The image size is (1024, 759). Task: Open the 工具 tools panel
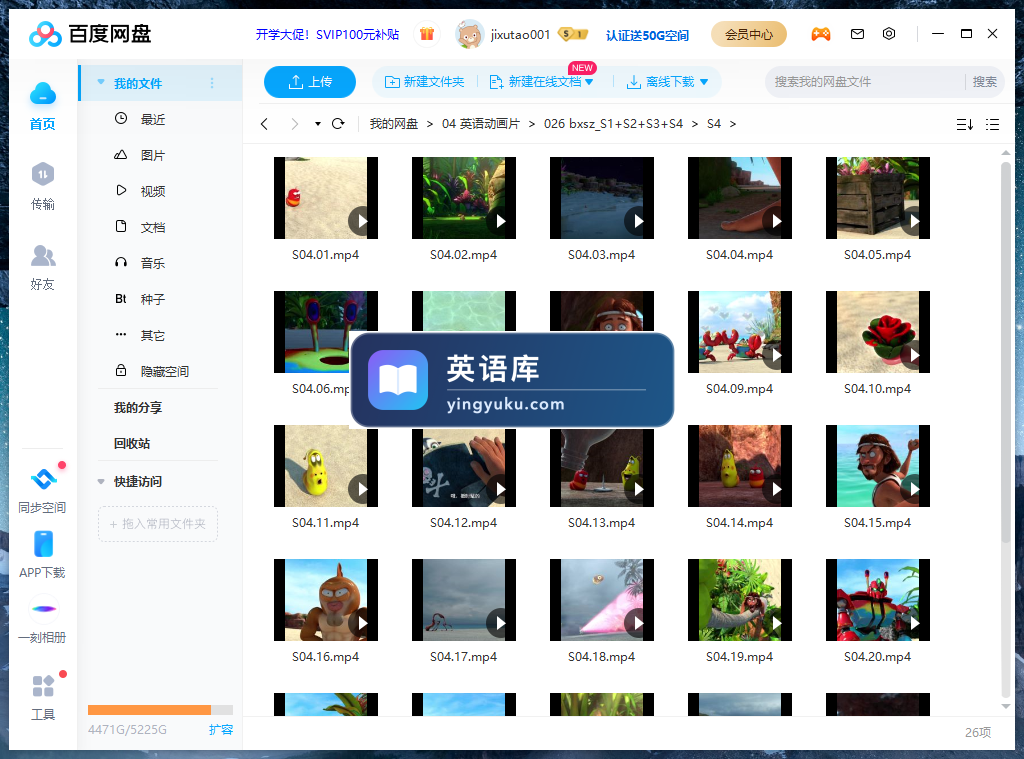[42, 698]
